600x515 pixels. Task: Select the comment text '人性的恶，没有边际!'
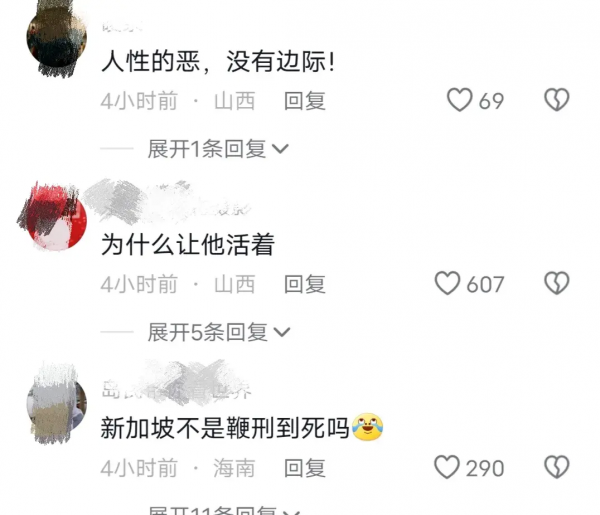(x=218, y=61)
